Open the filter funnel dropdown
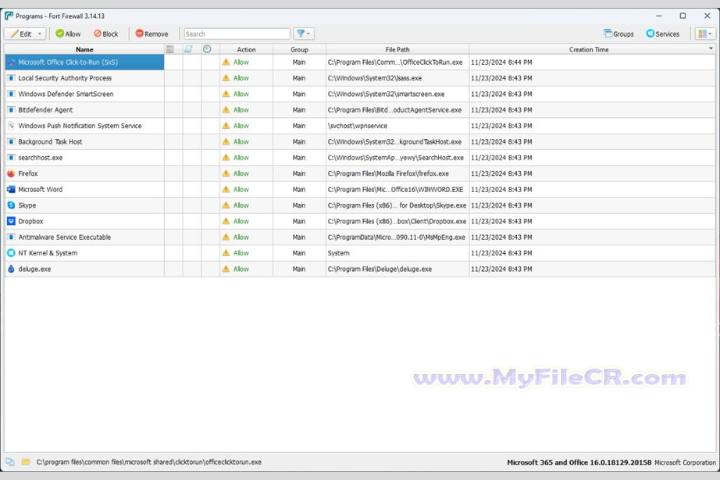This screenshot has height=480, width=720. point(304,34)
